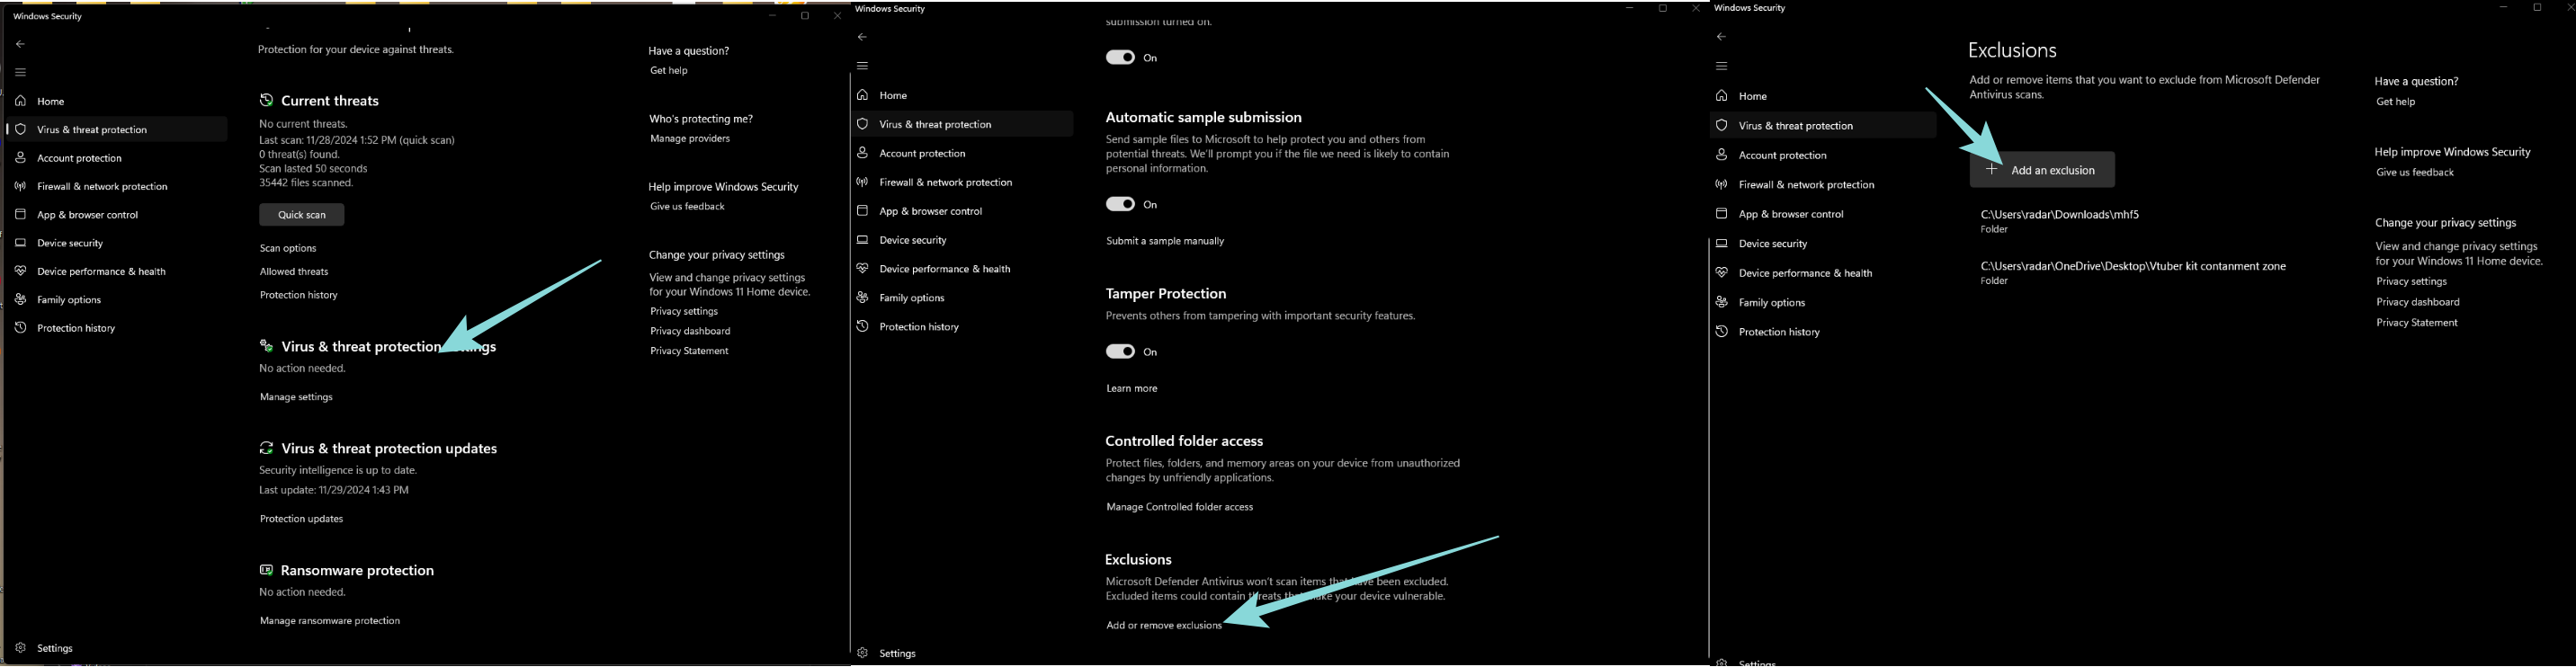Toggle the topmost On switch in middle window

pyautogui.click(x=1120, y=57)
